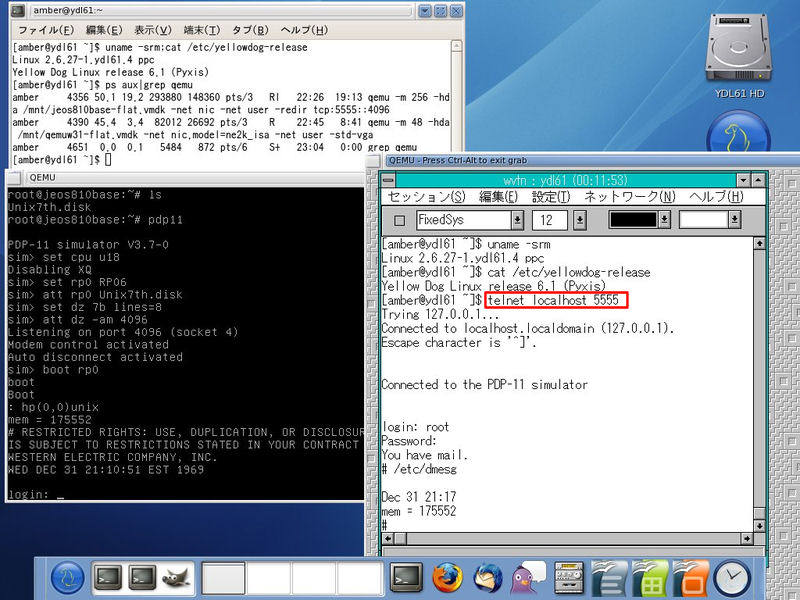Click the wvtn horizontal scrollbar left arrow
This screenshot has height=600, width=800.
388,538
